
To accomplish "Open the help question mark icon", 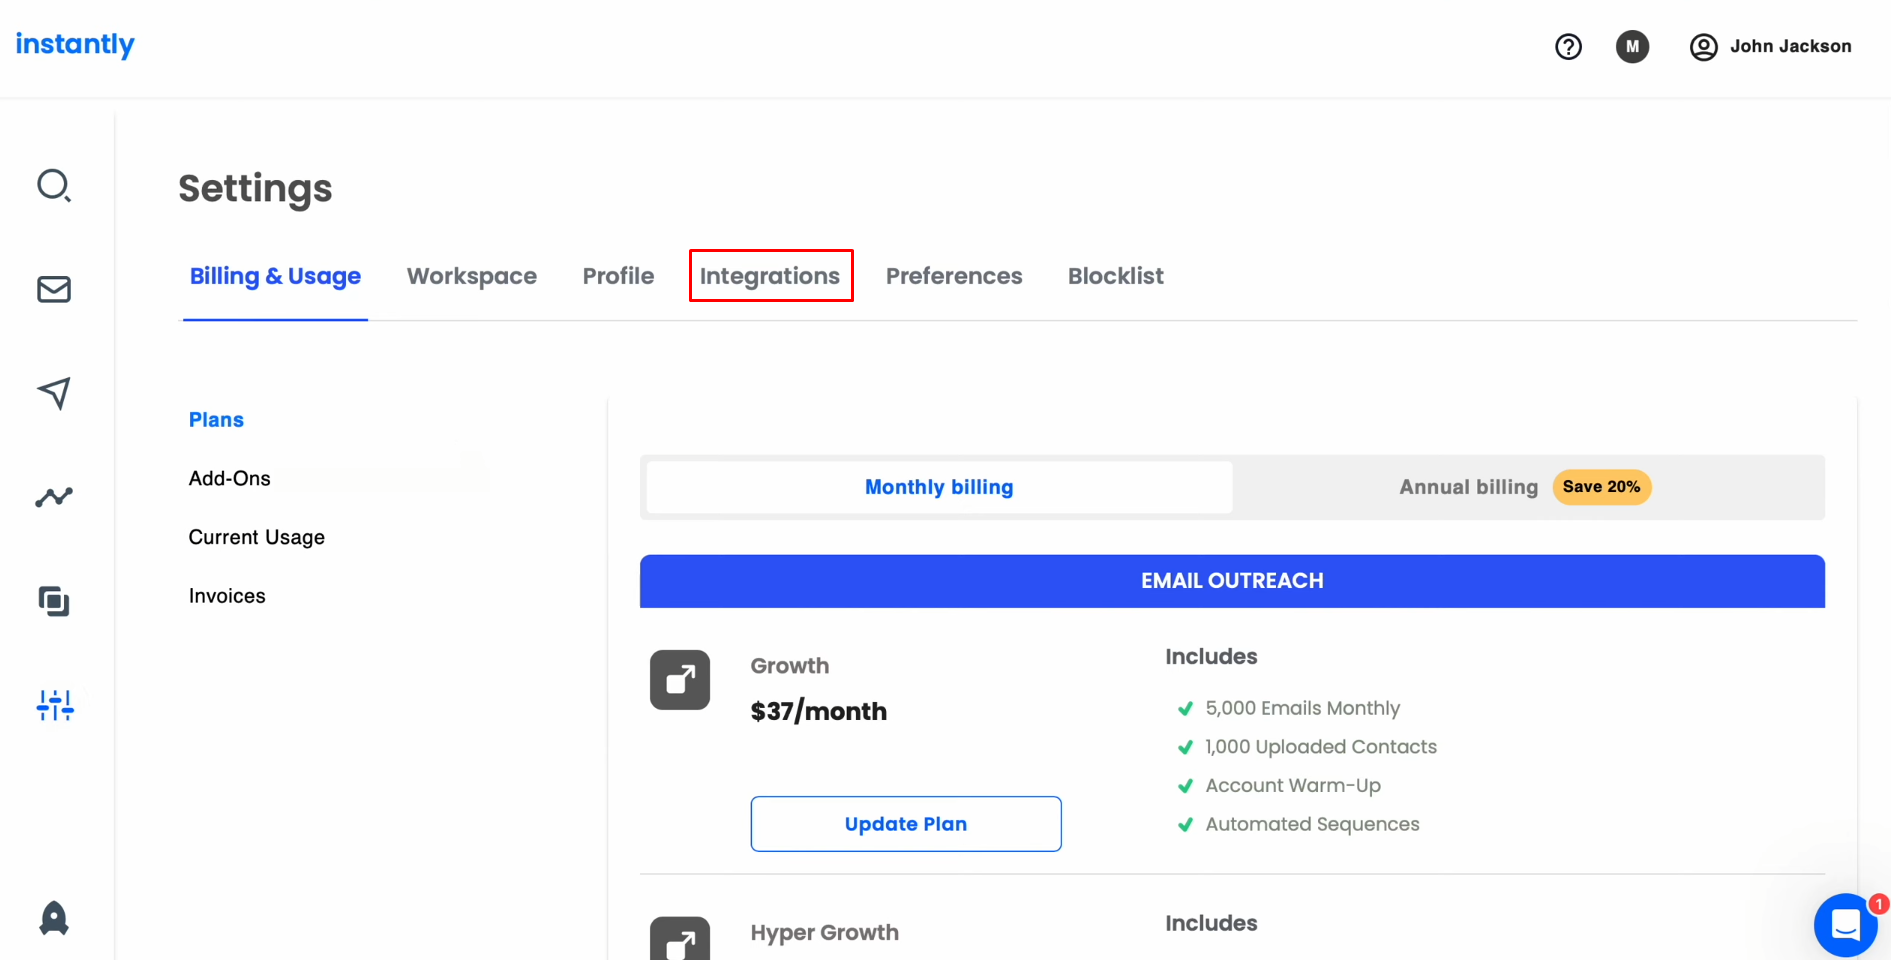I will (x=1568, y=46).
